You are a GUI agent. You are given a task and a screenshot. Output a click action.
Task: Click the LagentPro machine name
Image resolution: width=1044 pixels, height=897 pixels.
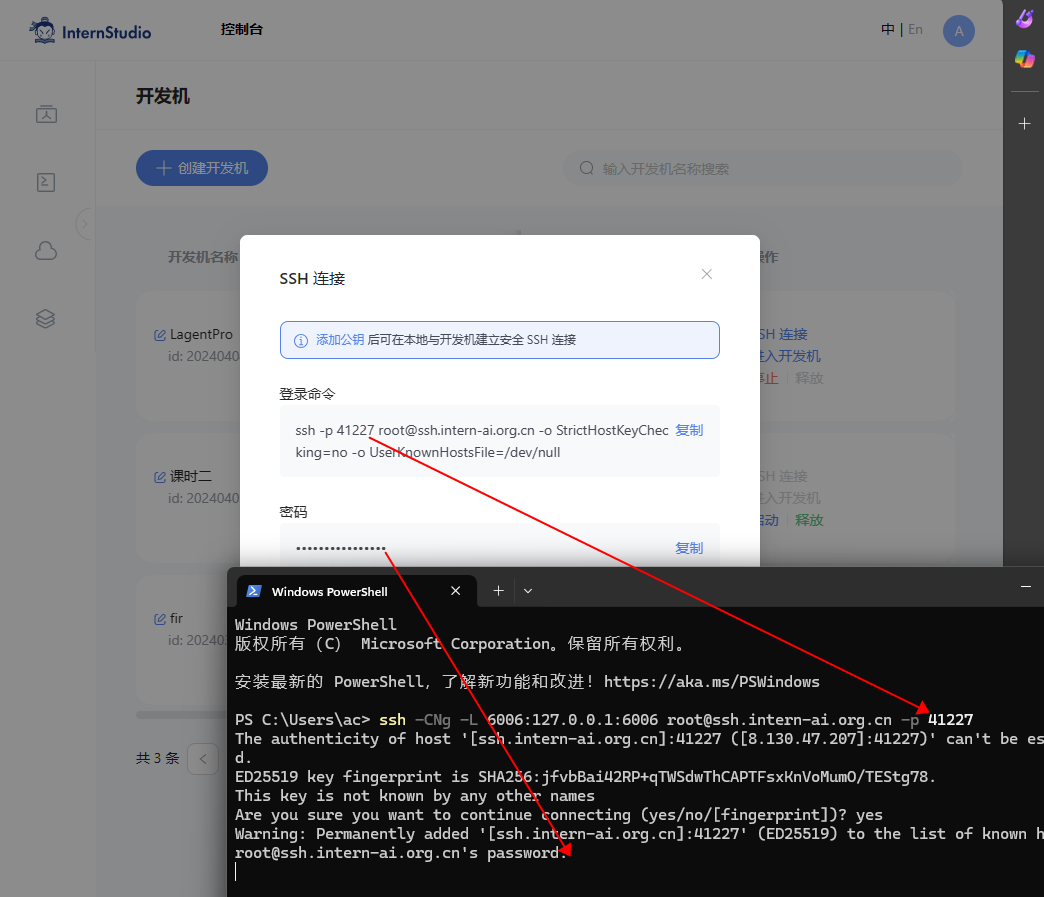coord(202,334)
